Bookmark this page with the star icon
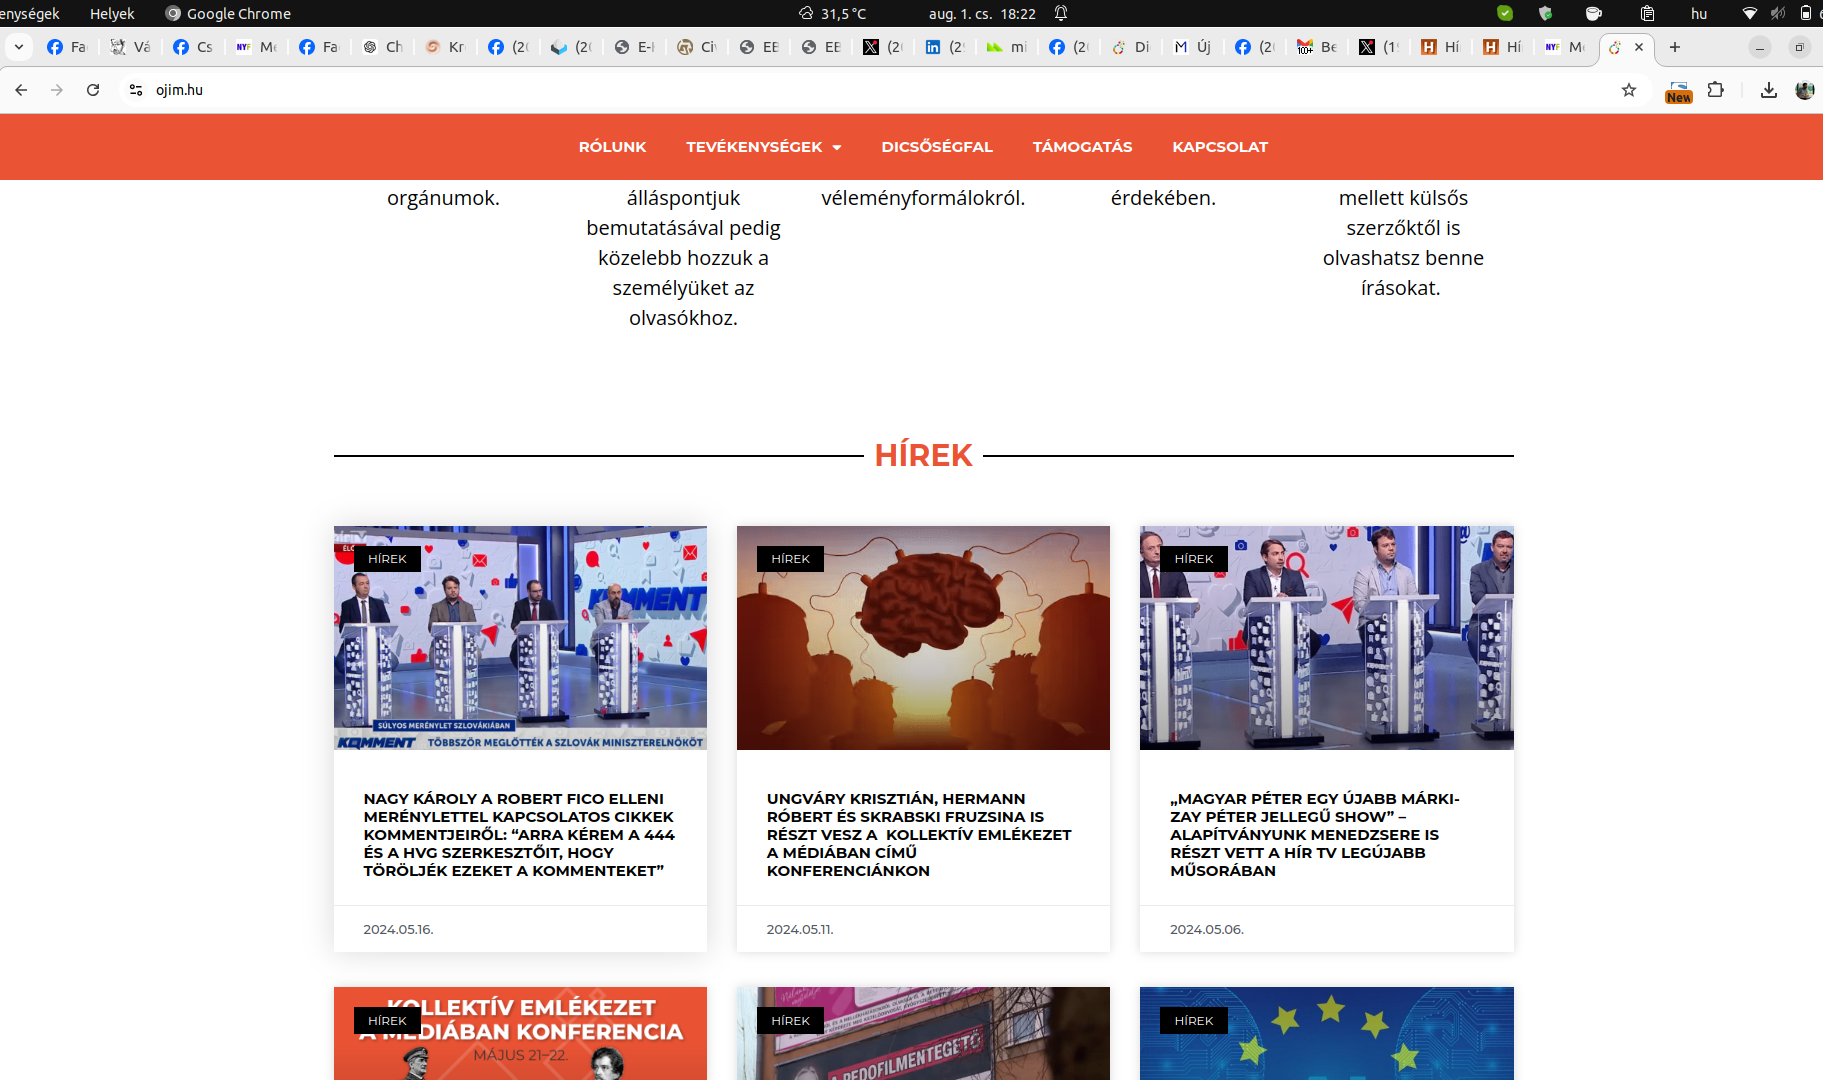Screen dimensions: 1823x1080 1629,90
